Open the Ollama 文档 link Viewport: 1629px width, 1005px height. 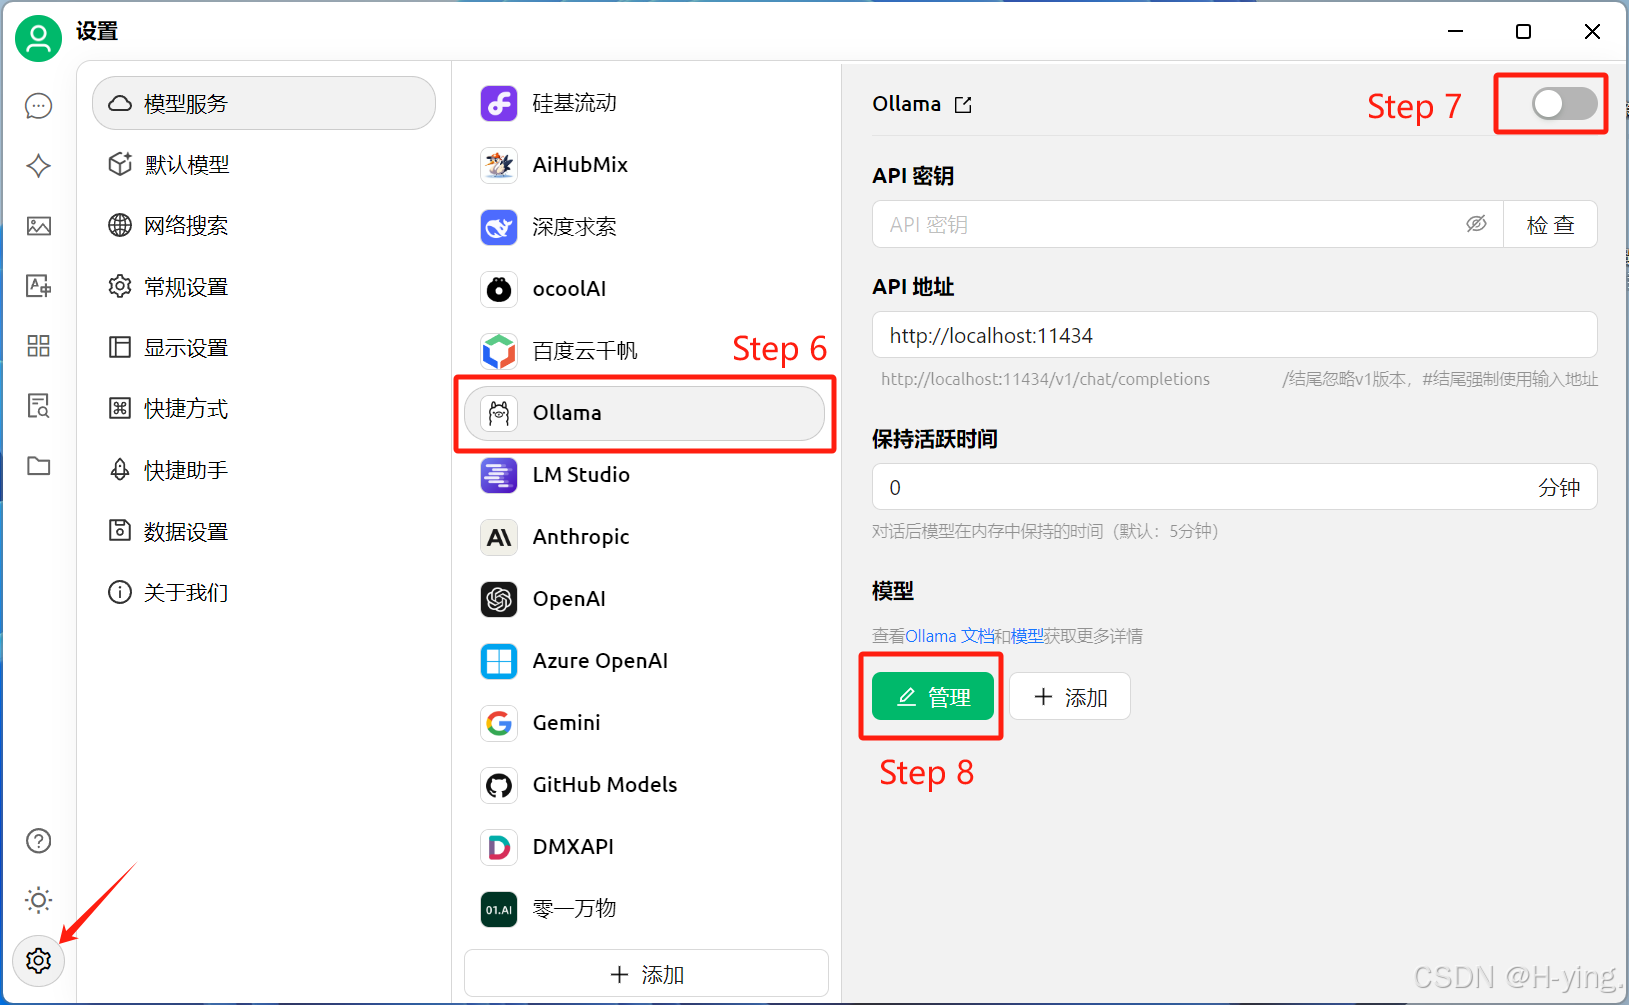[950, 636]
